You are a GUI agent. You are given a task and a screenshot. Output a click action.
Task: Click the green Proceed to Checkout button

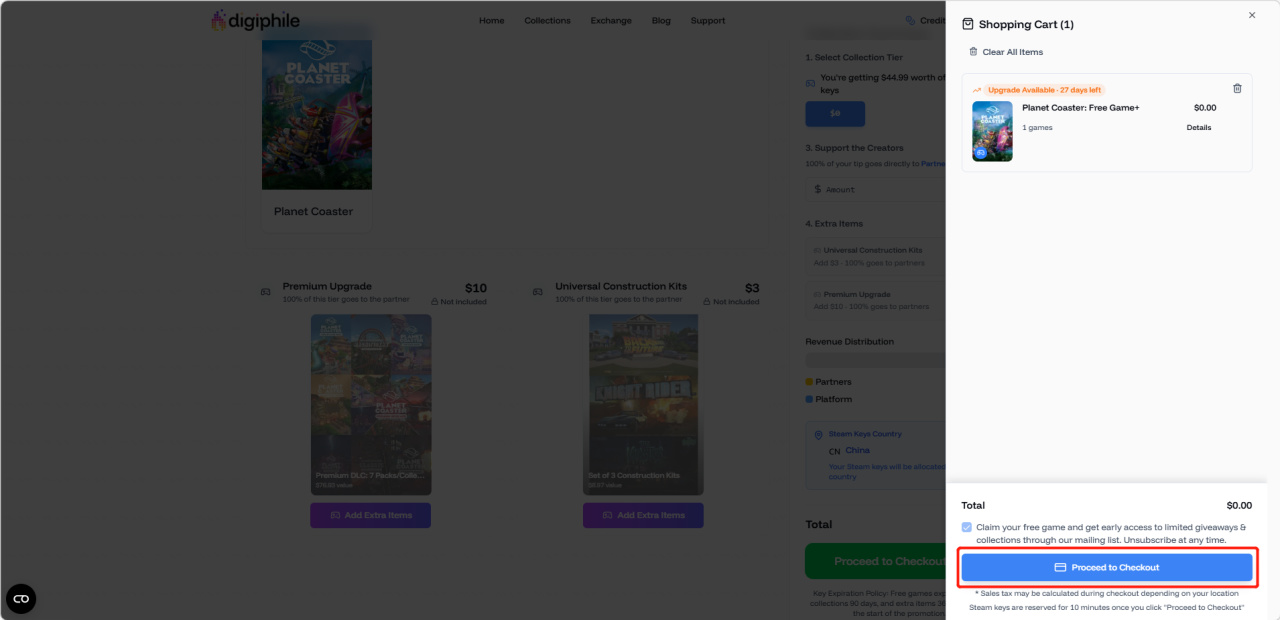(875, 561)
